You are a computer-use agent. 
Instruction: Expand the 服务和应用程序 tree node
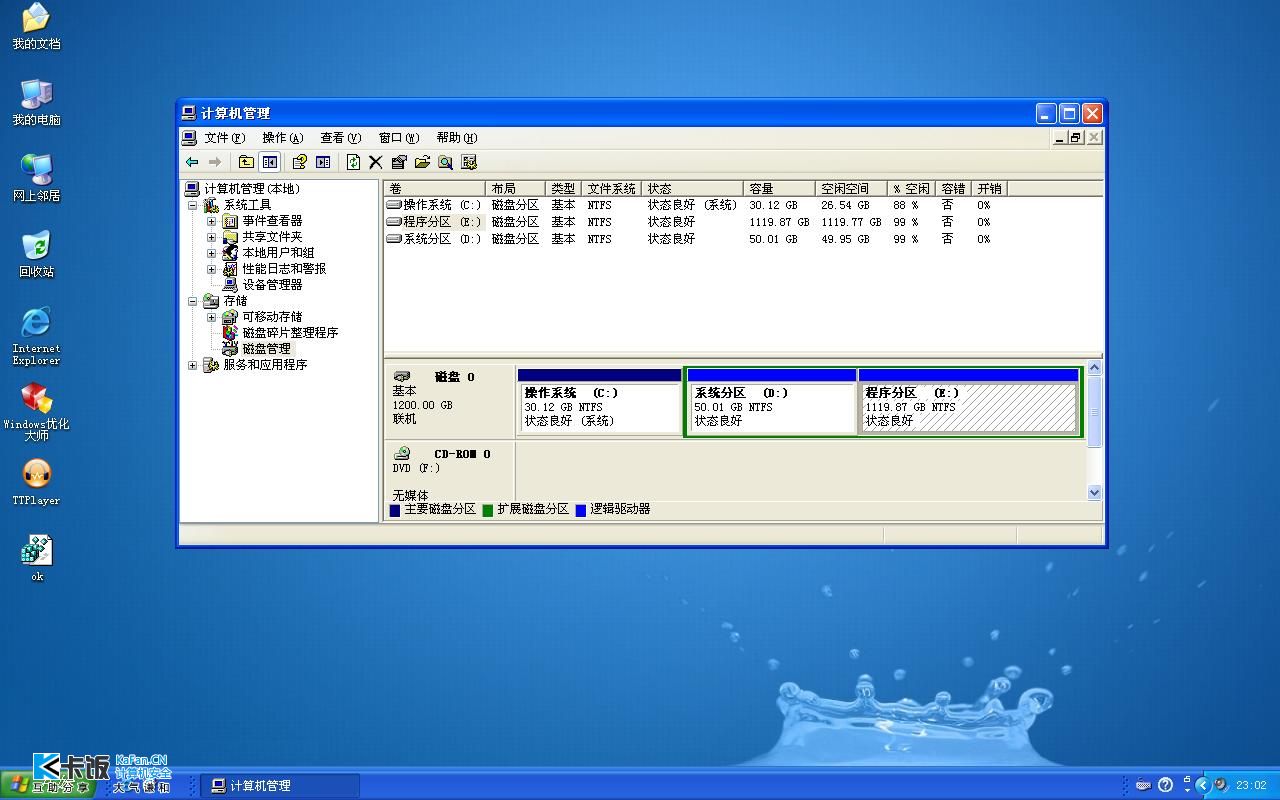click(x=193, y=365)
